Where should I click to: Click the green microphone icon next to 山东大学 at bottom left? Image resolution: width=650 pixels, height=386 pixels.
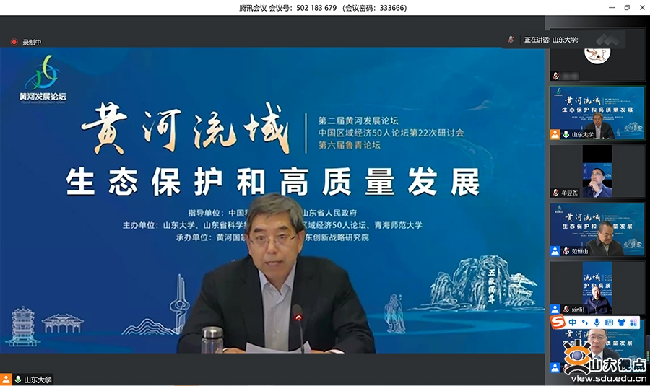tap(18, 379)
